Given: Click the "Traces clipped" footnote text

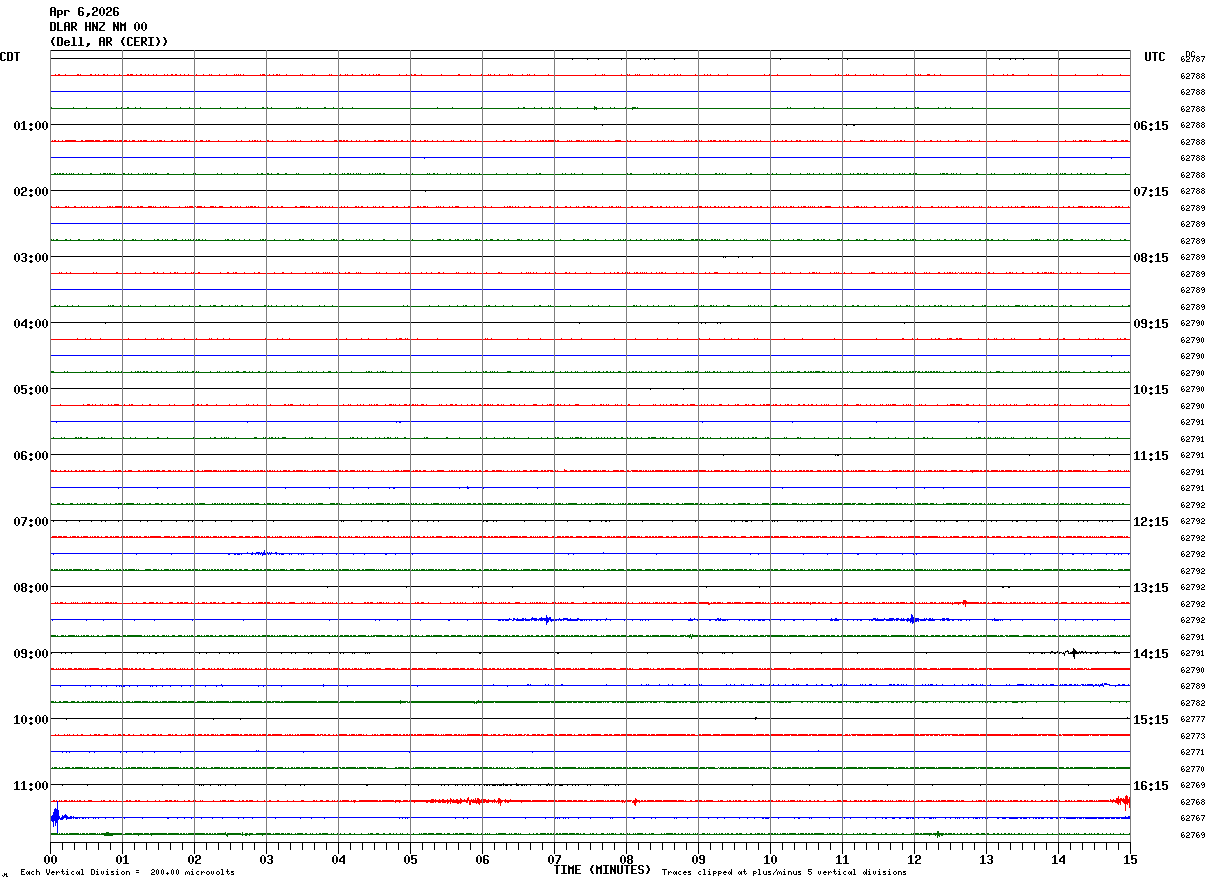Looking at the screenshot, I should click(x=784, y=873).
